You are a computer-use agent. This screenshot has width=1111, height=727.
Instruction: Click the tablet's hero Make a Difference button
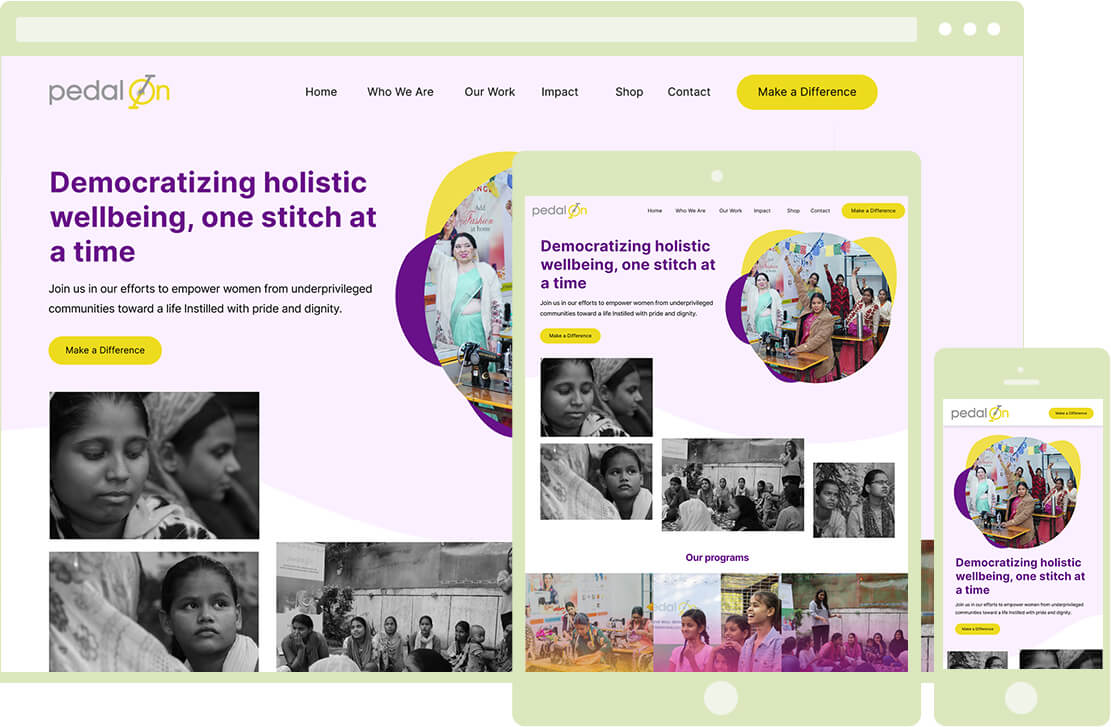click(x=570, y=336)
